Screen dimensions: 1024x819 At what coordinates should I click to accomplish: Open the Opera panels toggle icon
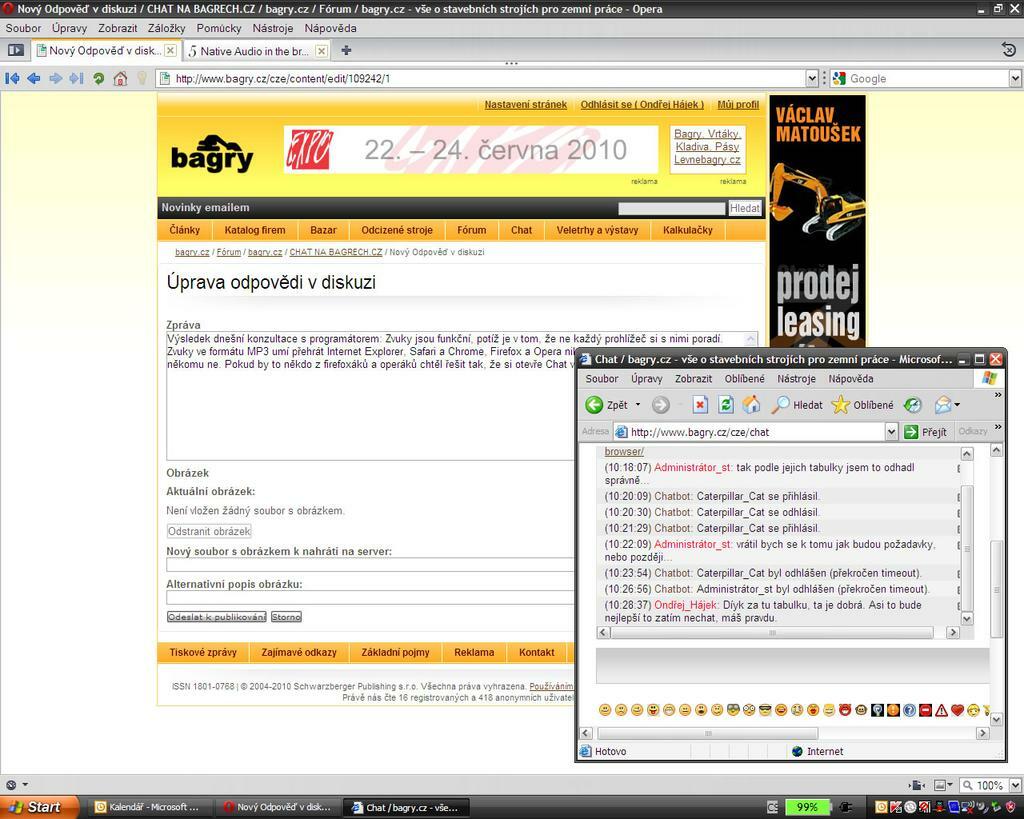15,50
